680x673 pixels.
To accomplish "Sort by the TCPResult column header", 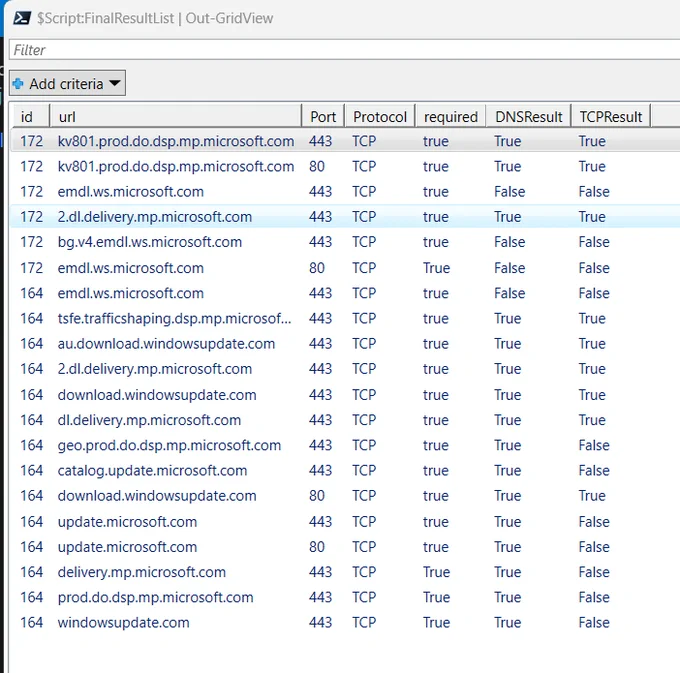I will [611, 116].
